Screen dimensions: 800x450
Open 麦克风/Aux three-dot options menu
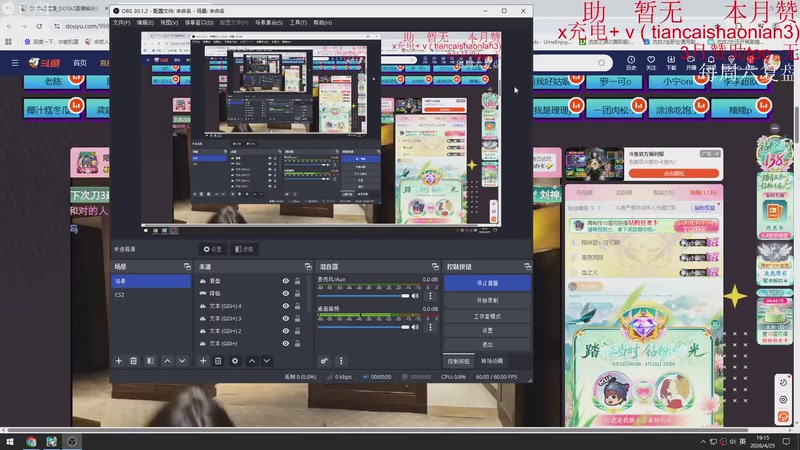(x=430, y=295)
